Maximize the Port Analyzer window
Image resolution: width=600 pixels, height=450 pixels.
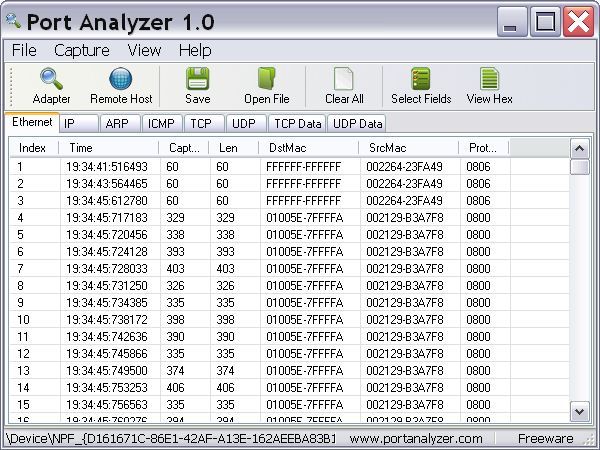545,22
